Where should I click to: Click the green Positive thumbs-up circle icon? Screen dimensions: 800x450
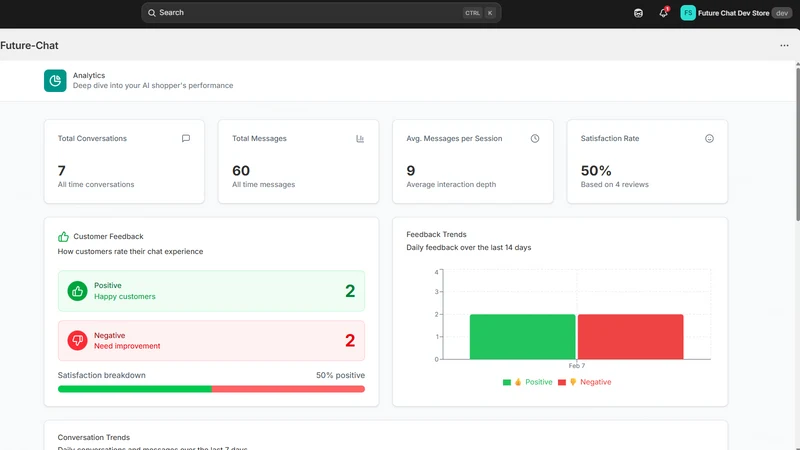point(78,291)
